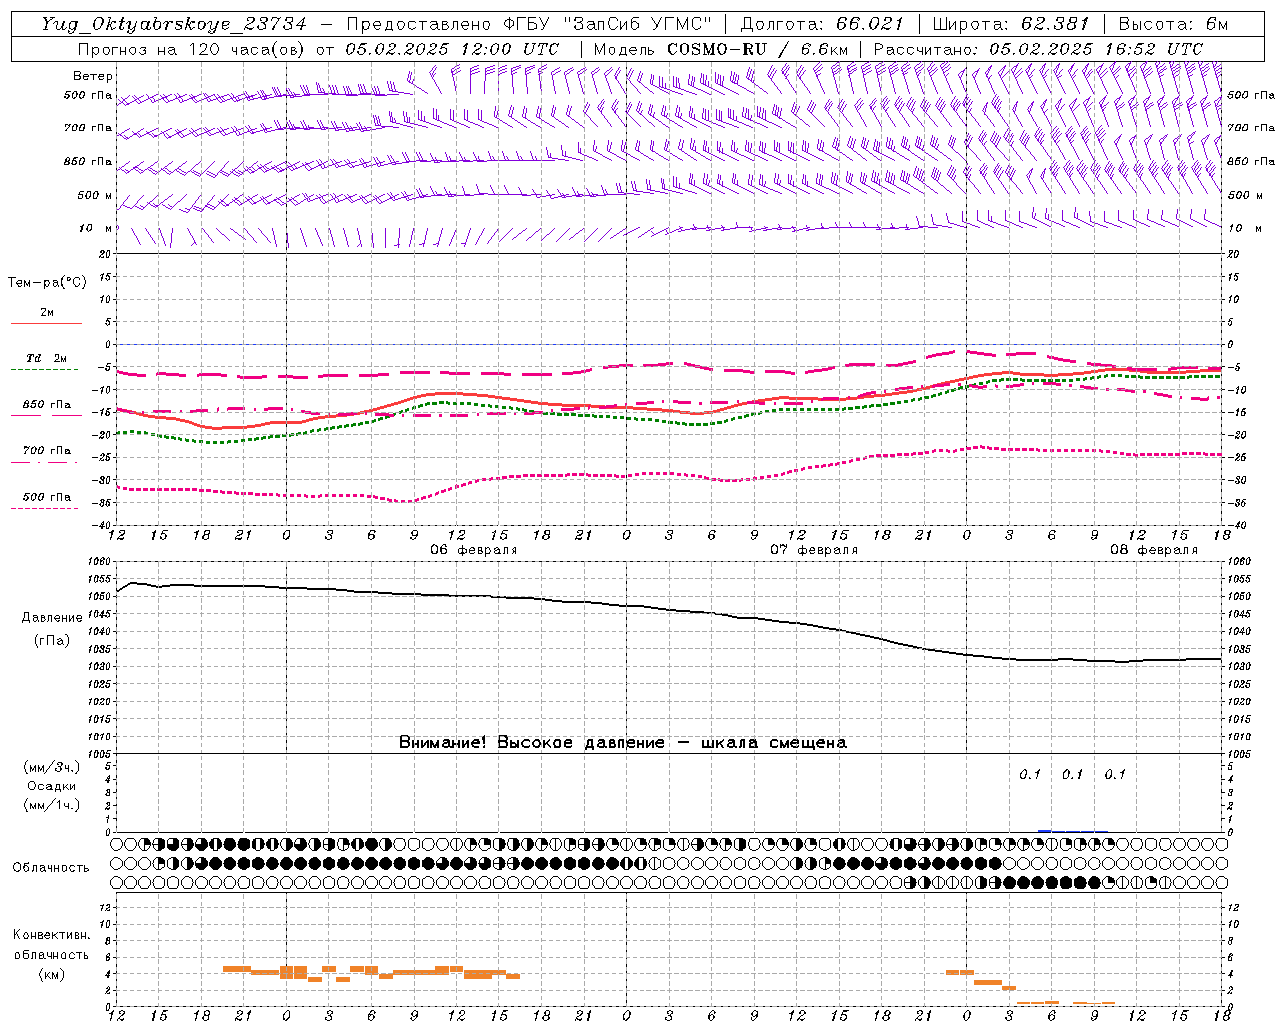
Task: Click the 10 м wind level label on left
Action: [96, 228]
